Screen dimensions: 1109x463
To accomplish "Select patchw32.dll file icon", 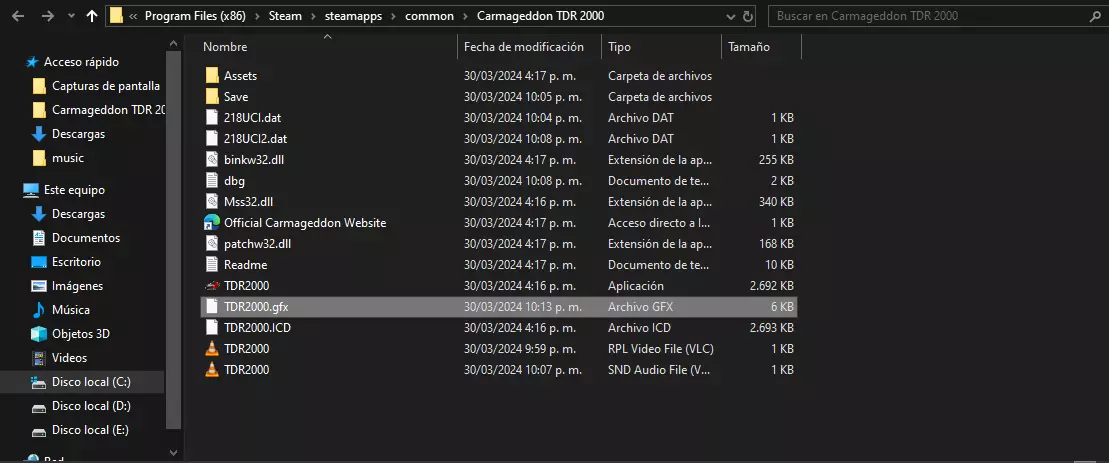I will click(x=211, y=244).
